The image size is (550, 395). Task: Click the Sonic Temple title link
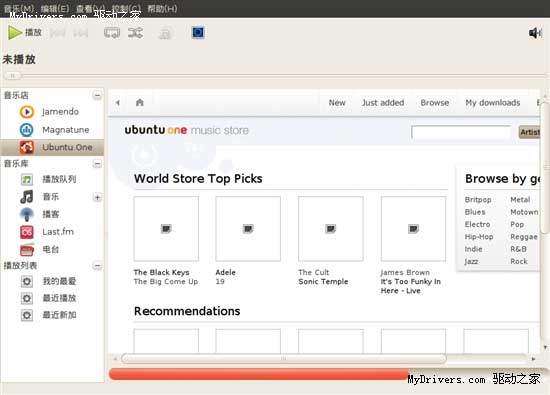pos(323,282)
